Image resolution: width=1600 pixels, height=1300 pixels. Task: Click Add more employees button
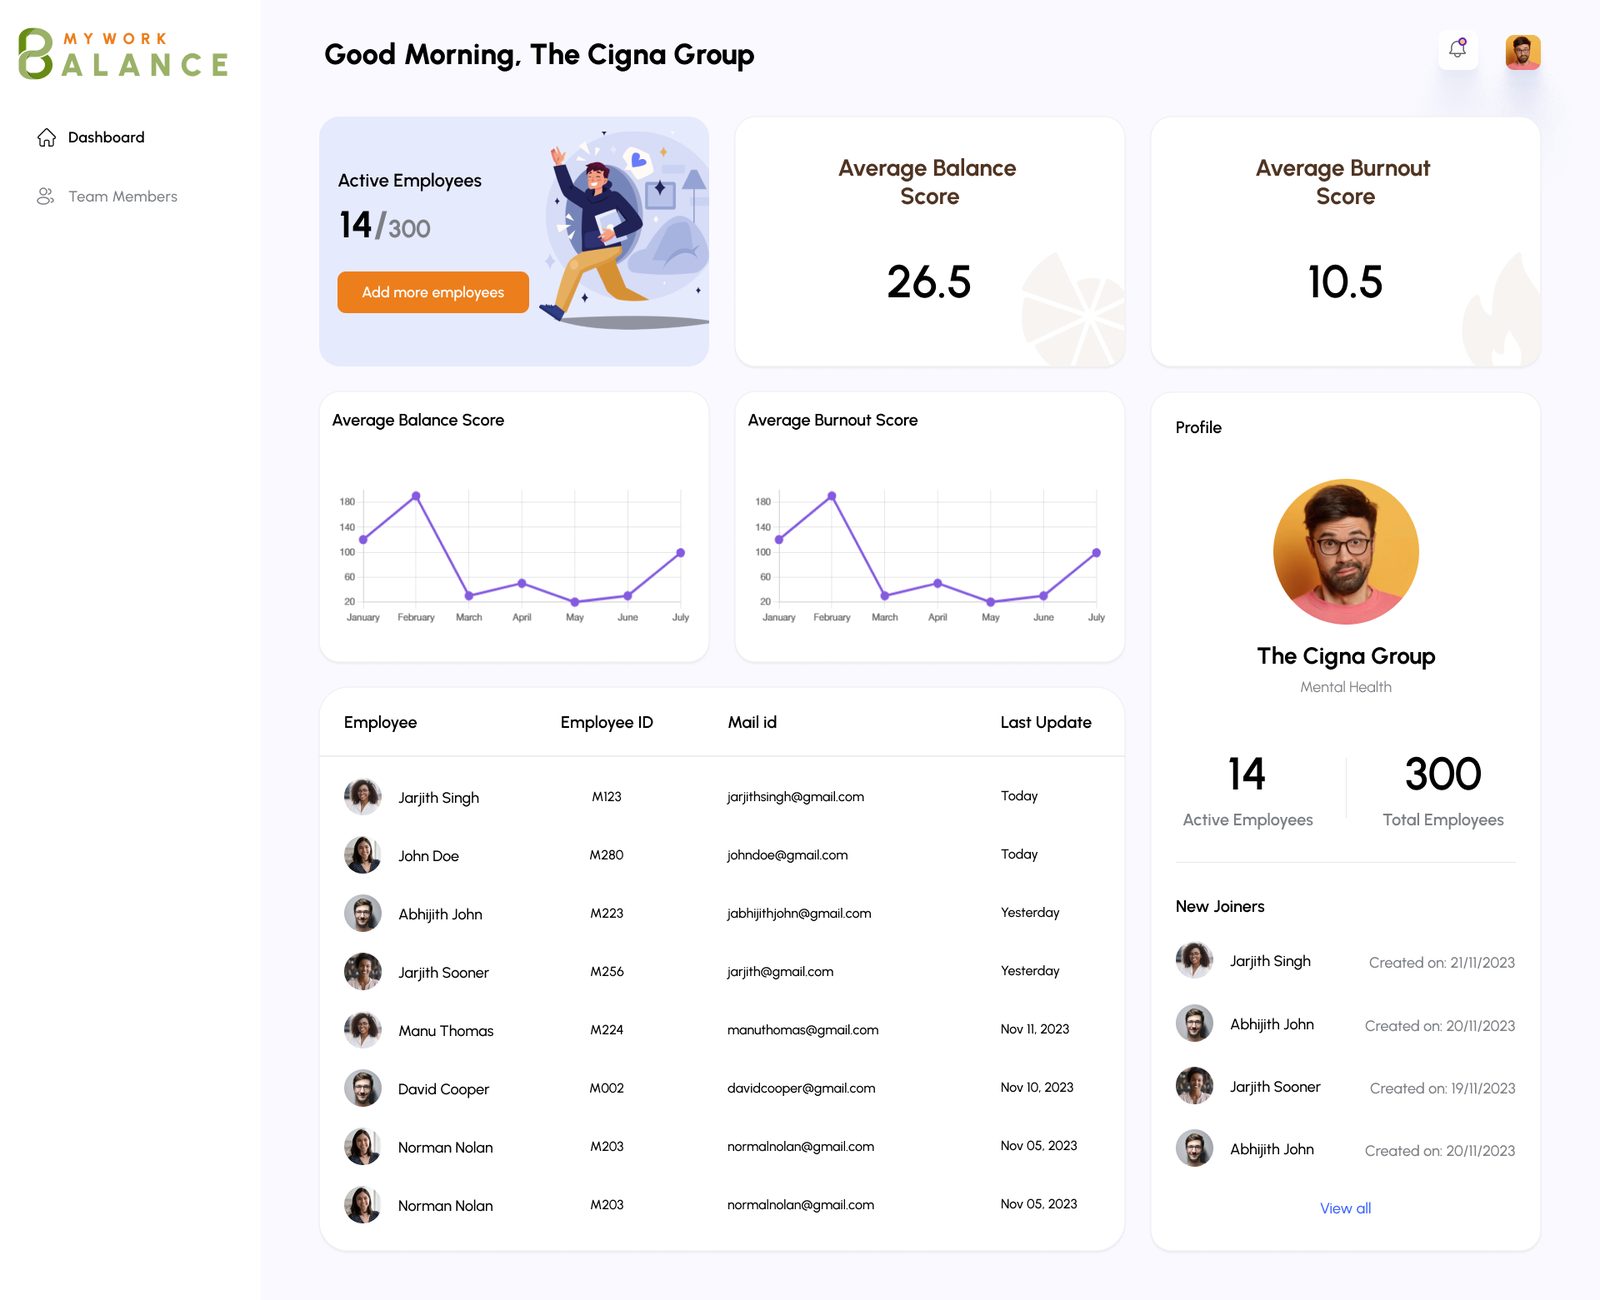[433, 292]
